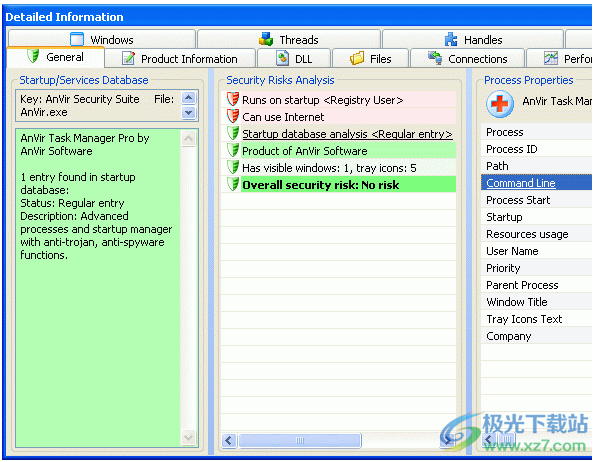599x462 pixels.
Task: Select 'Runs on startup <Registry User>' row
Action: (x=338, y=99)
